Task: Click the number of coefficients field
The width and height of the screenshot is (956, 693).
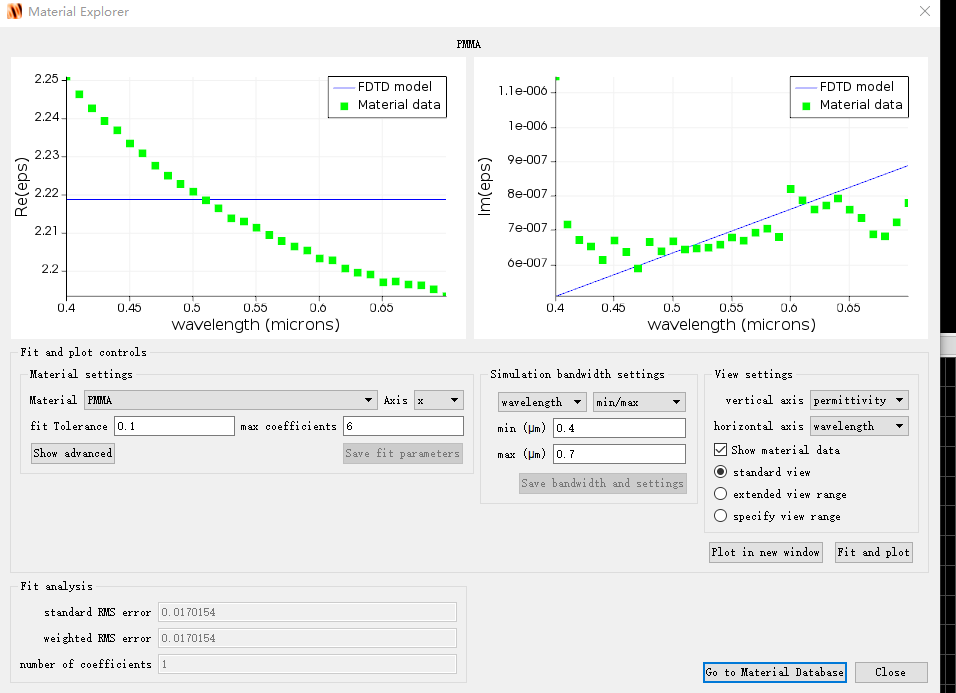Action: click(307, 664)
